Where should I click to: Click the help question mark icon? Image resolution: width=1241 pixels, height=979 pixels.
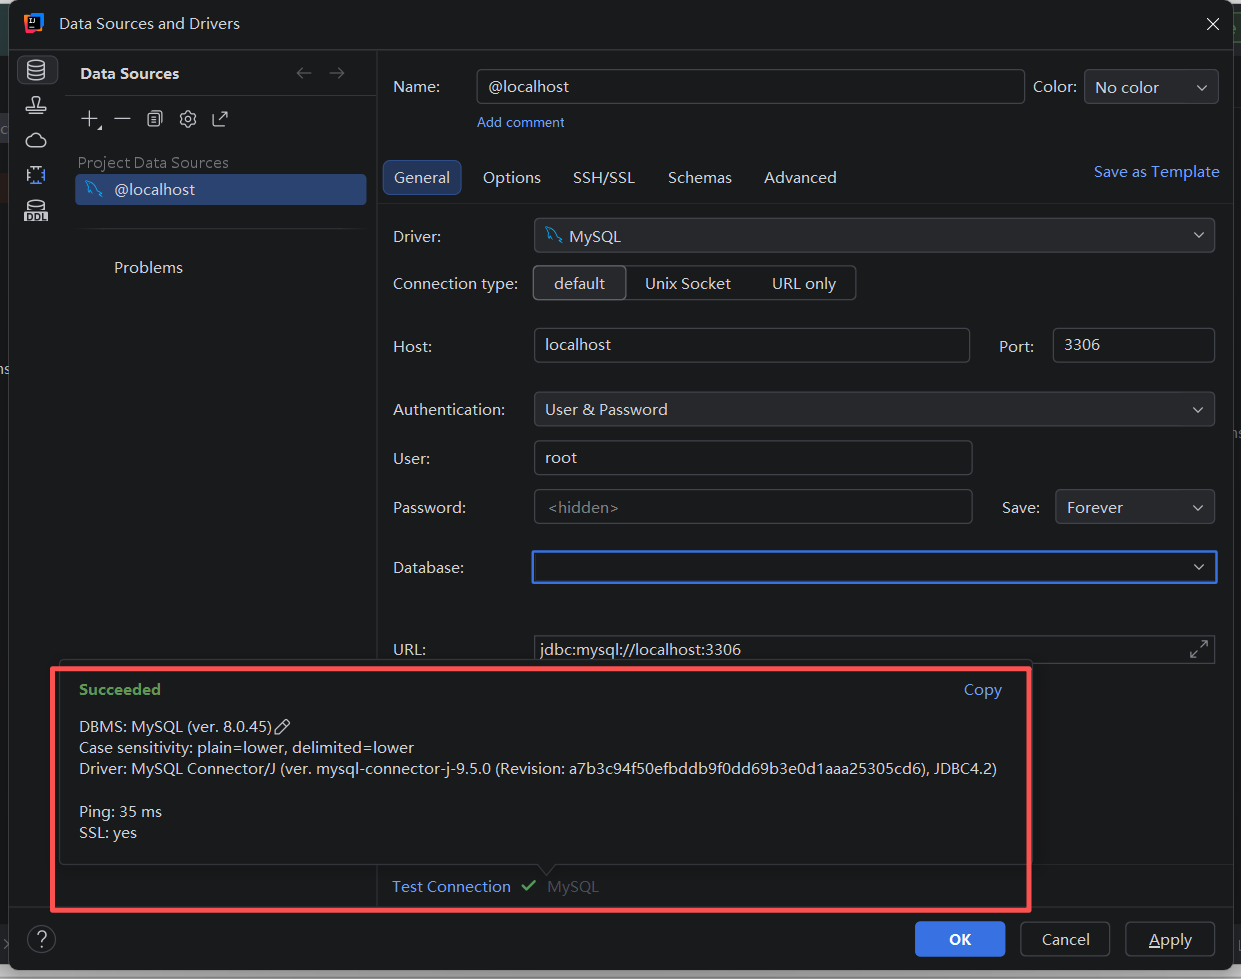41,939
